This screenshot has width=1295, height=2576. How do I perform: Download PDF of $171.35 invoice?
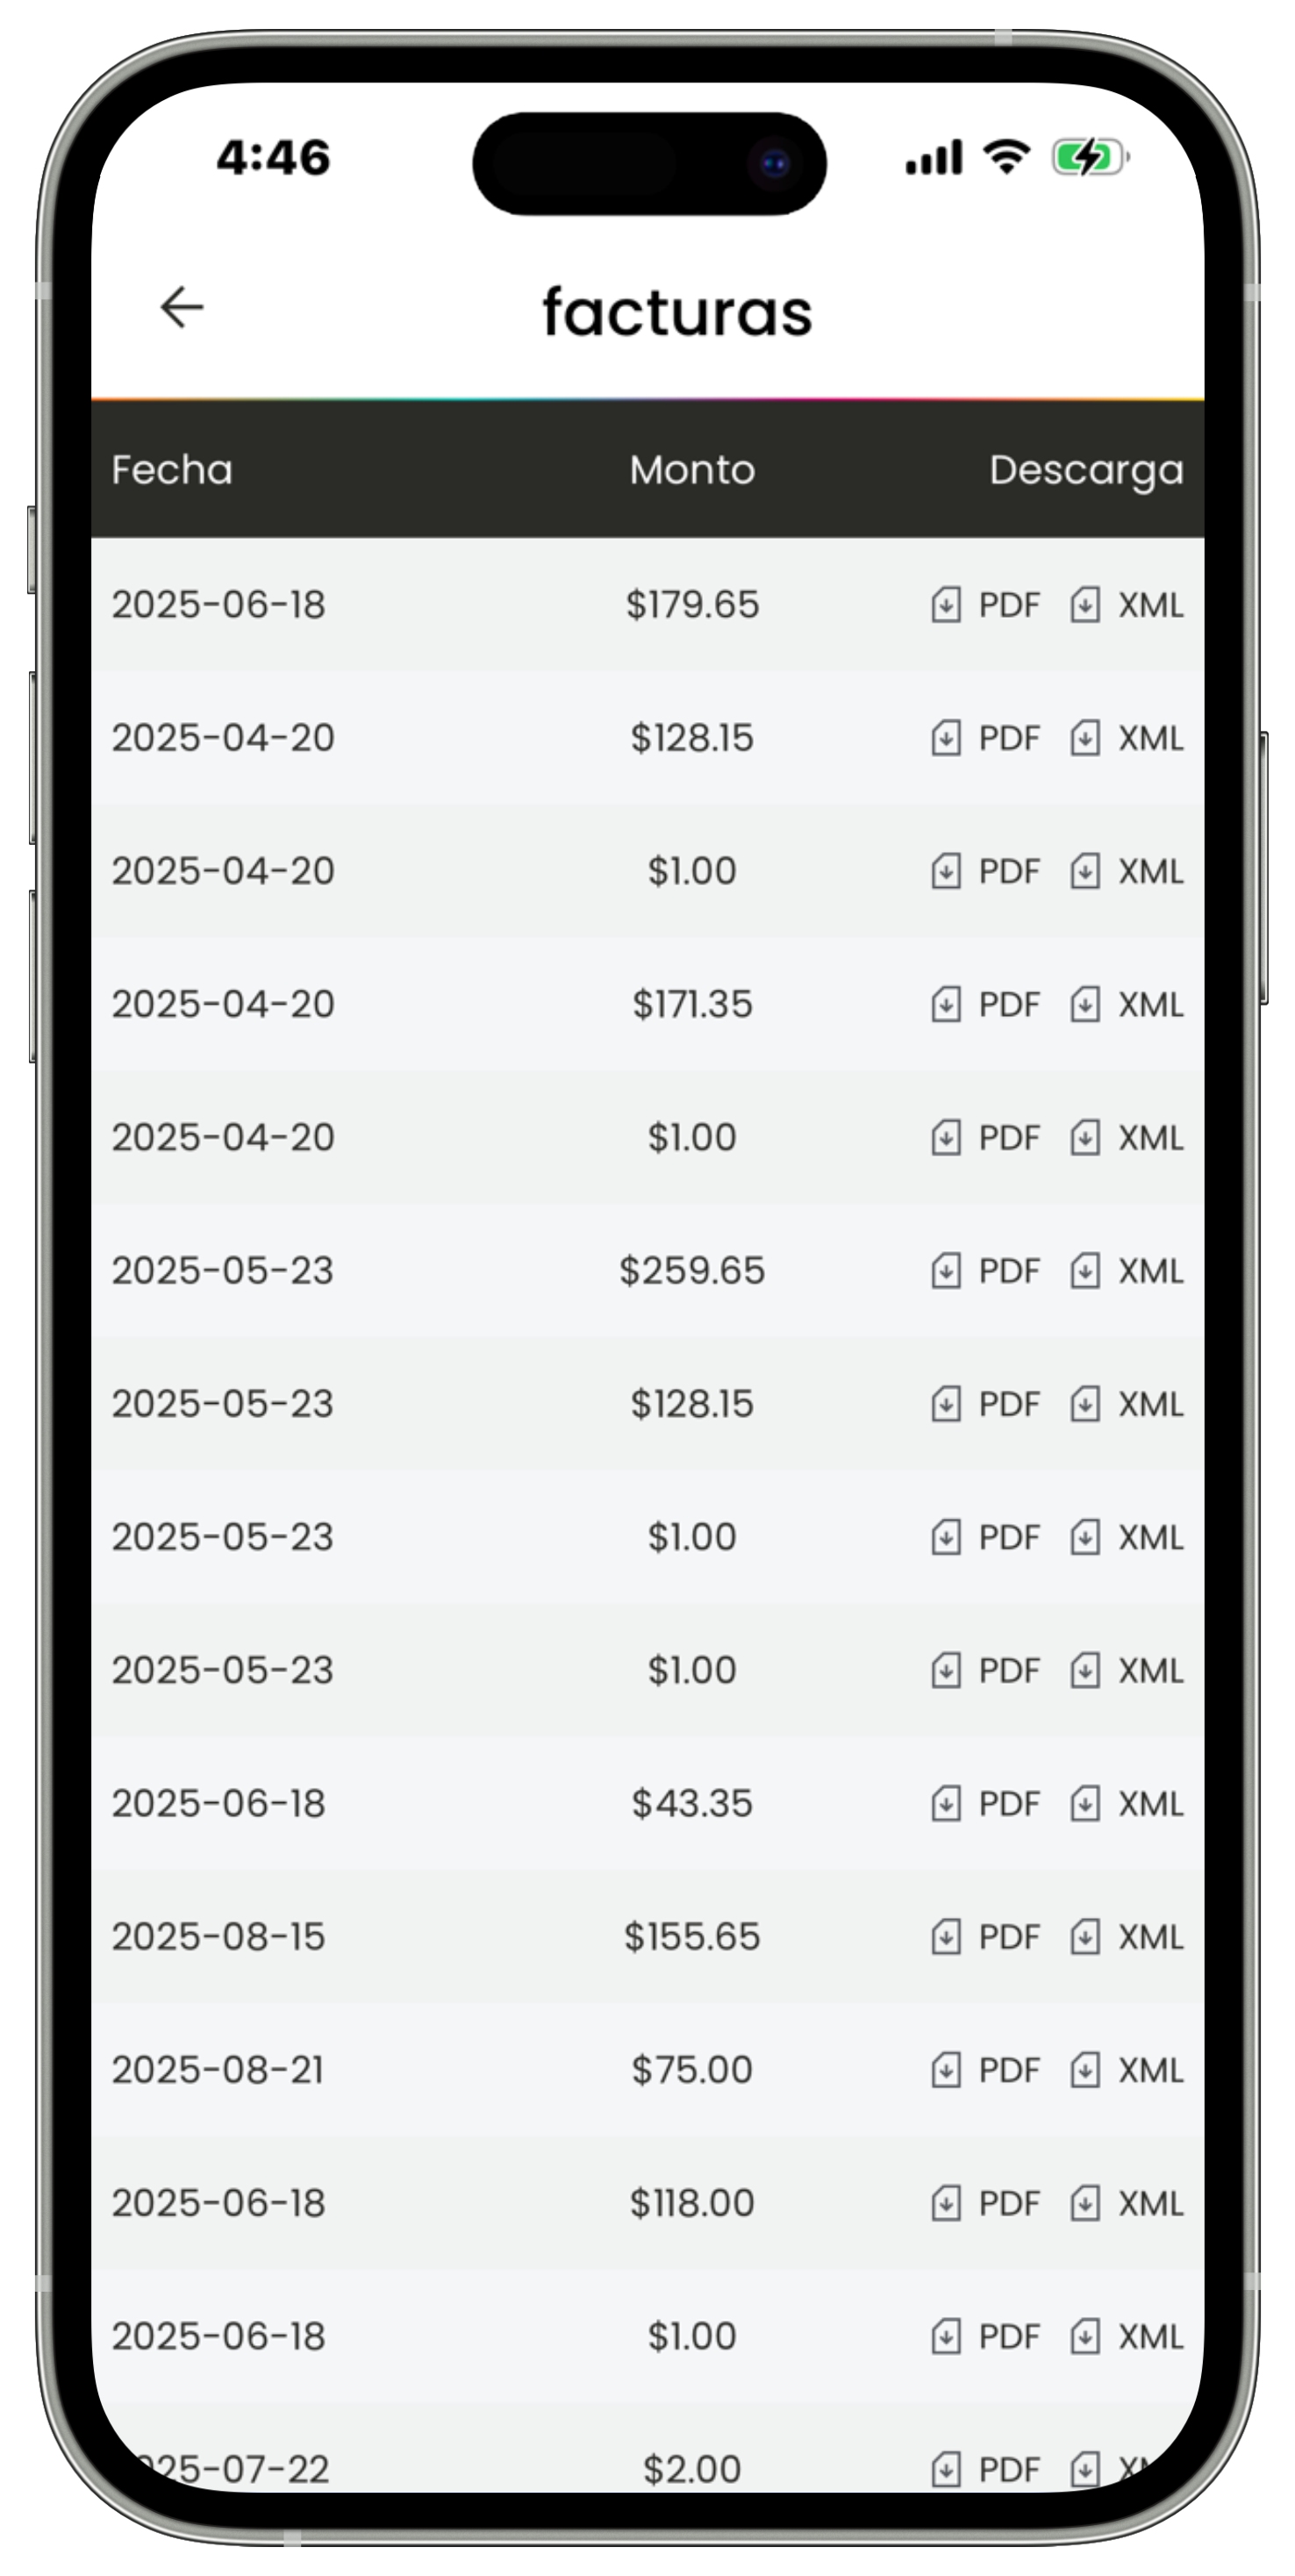(985, 1004)
